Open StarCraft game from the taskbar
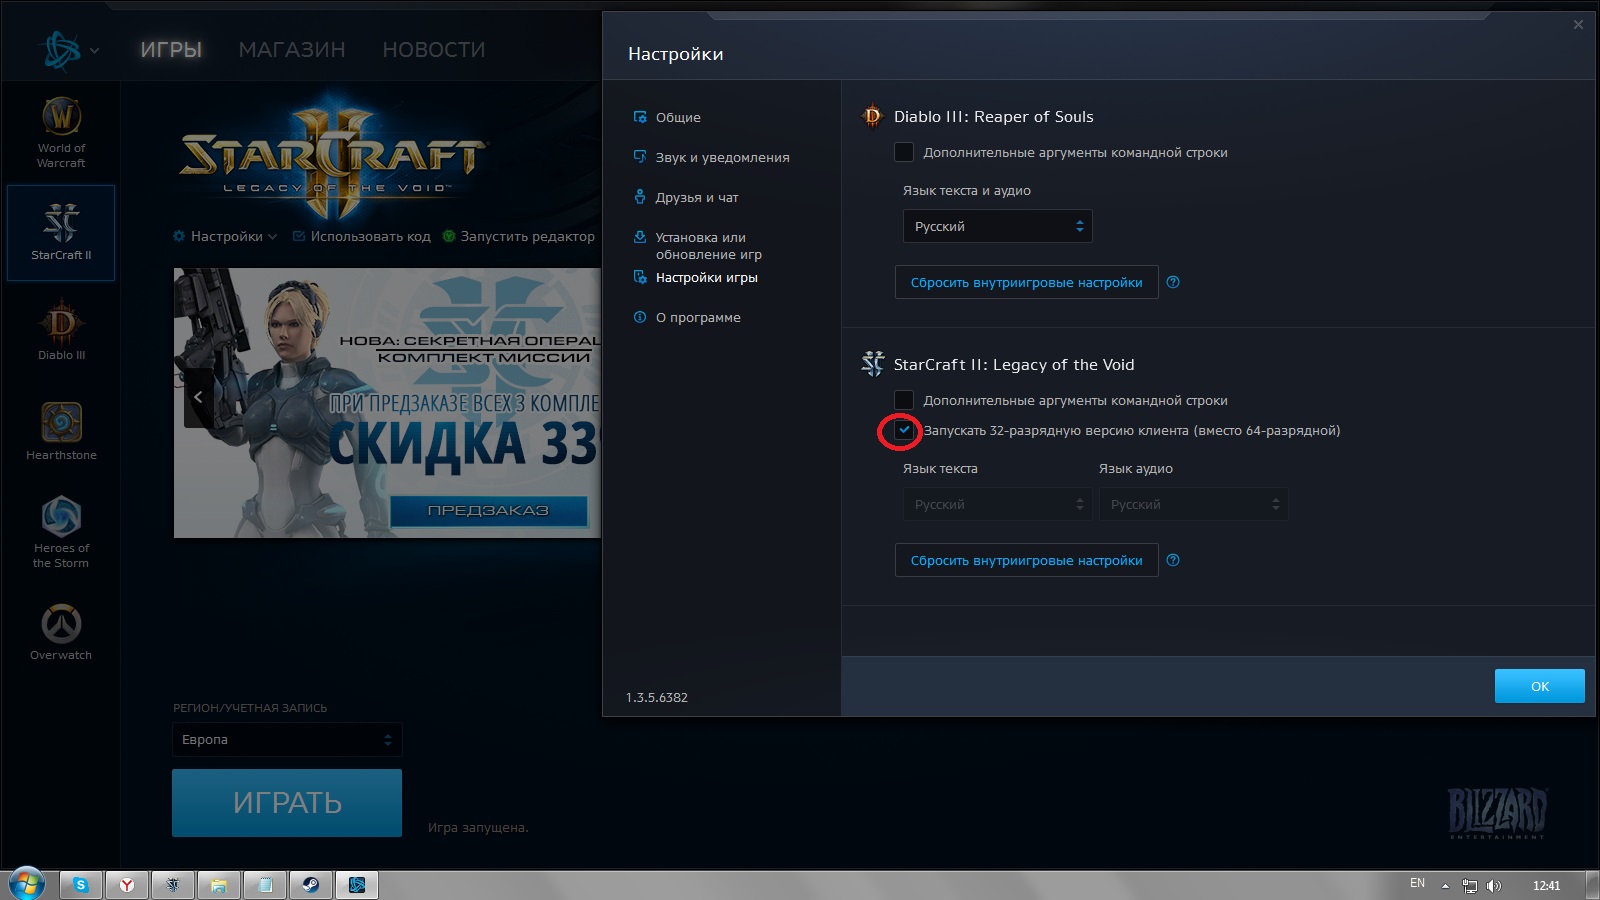Screen dimensions: 1600x900 click(173, 885)
